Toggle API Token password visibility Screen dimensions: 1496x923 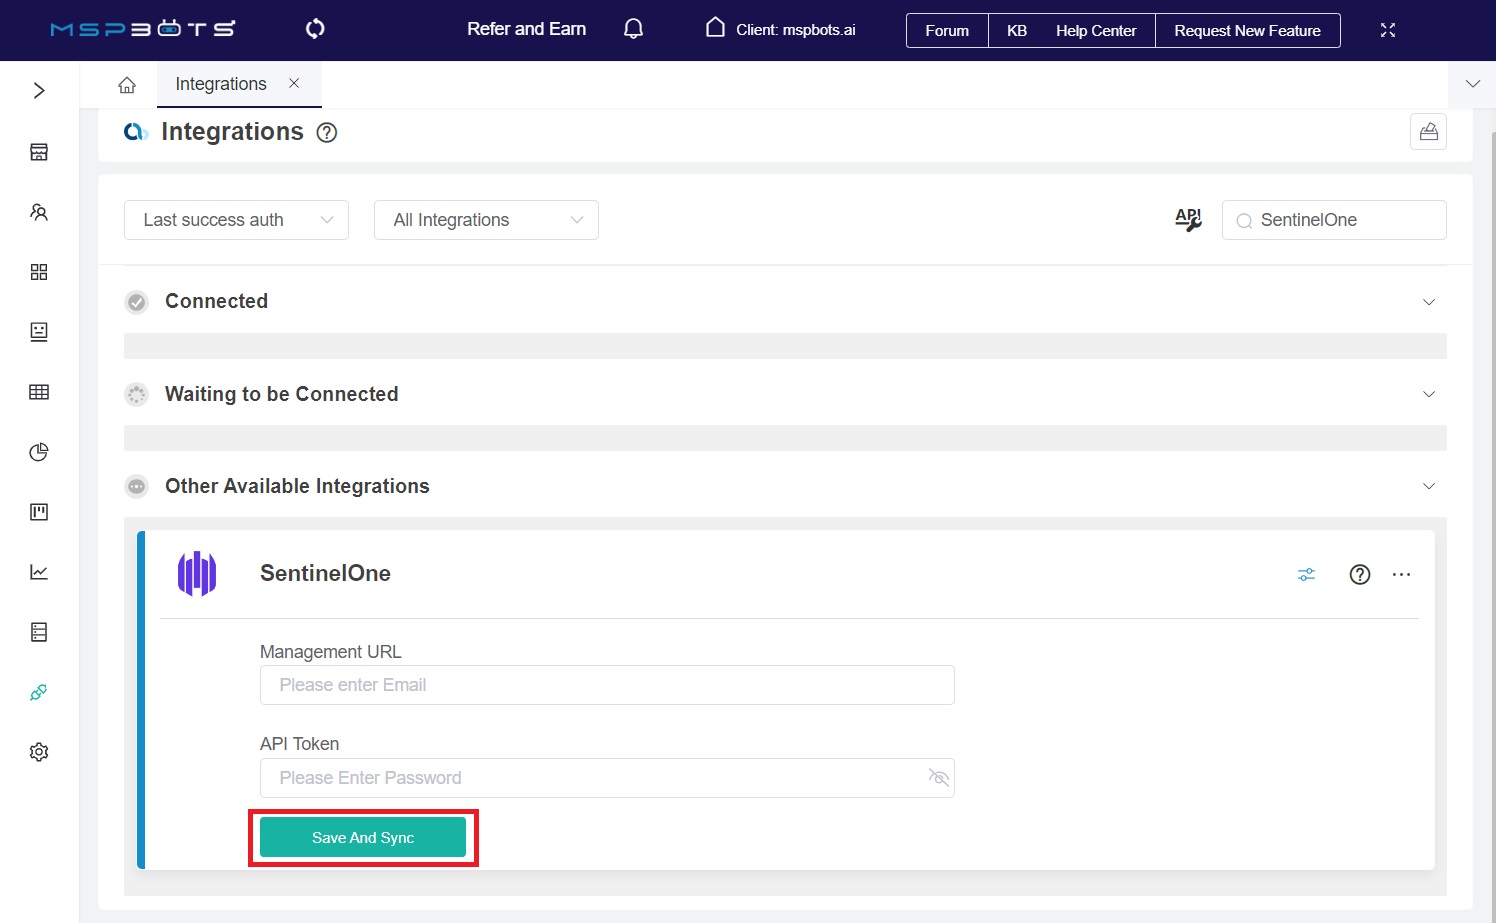point(938,777)
